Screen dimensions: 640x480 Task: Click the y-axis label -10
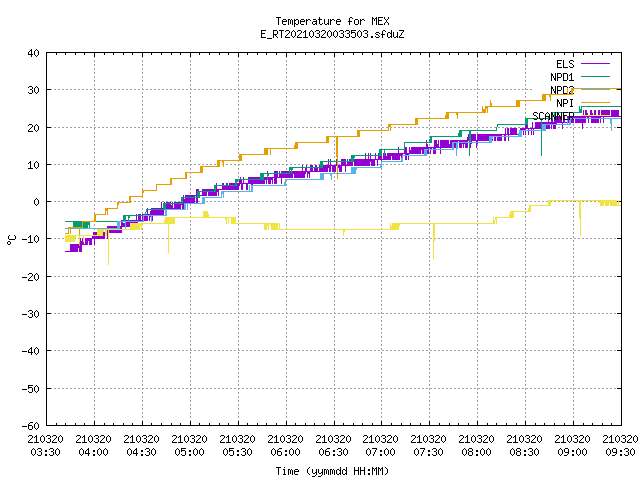click(31, 239)
